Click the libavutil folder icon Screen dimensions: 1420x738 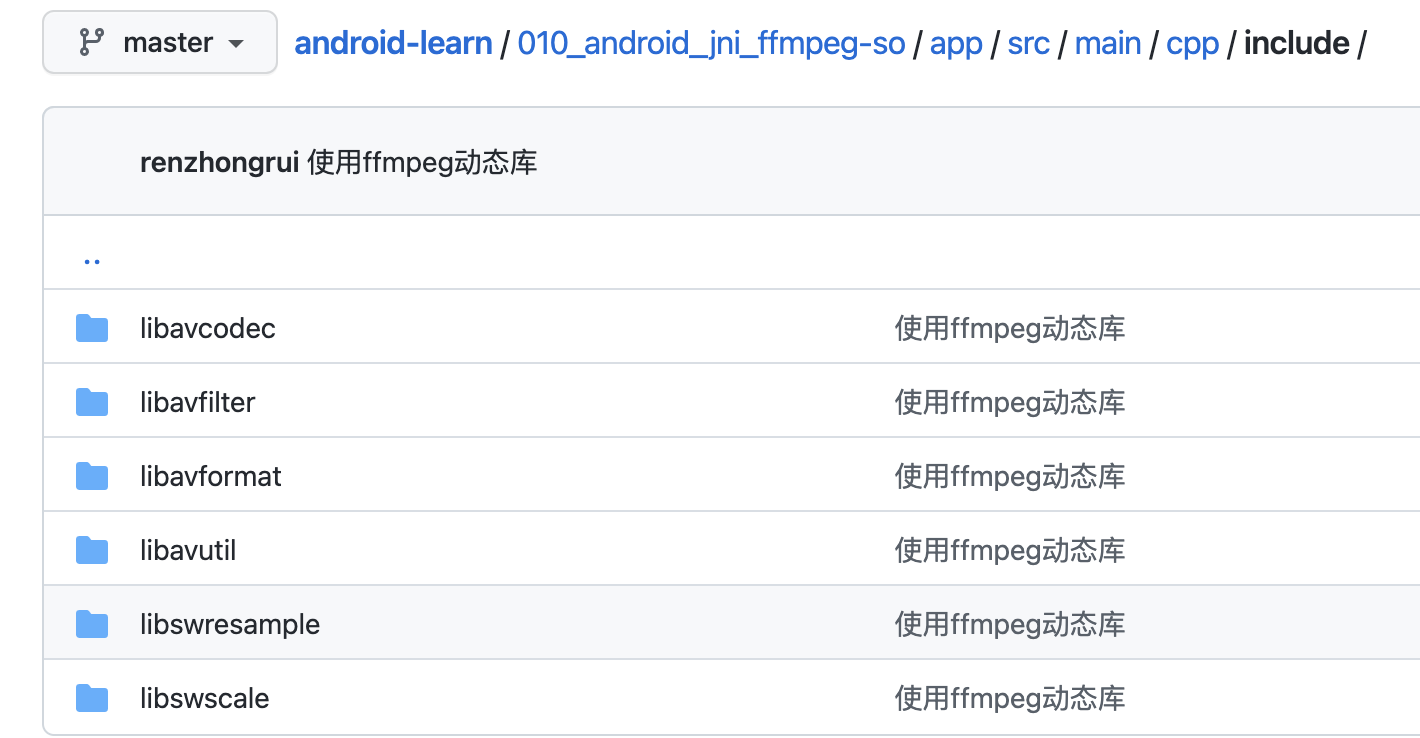tap(92, 550)
